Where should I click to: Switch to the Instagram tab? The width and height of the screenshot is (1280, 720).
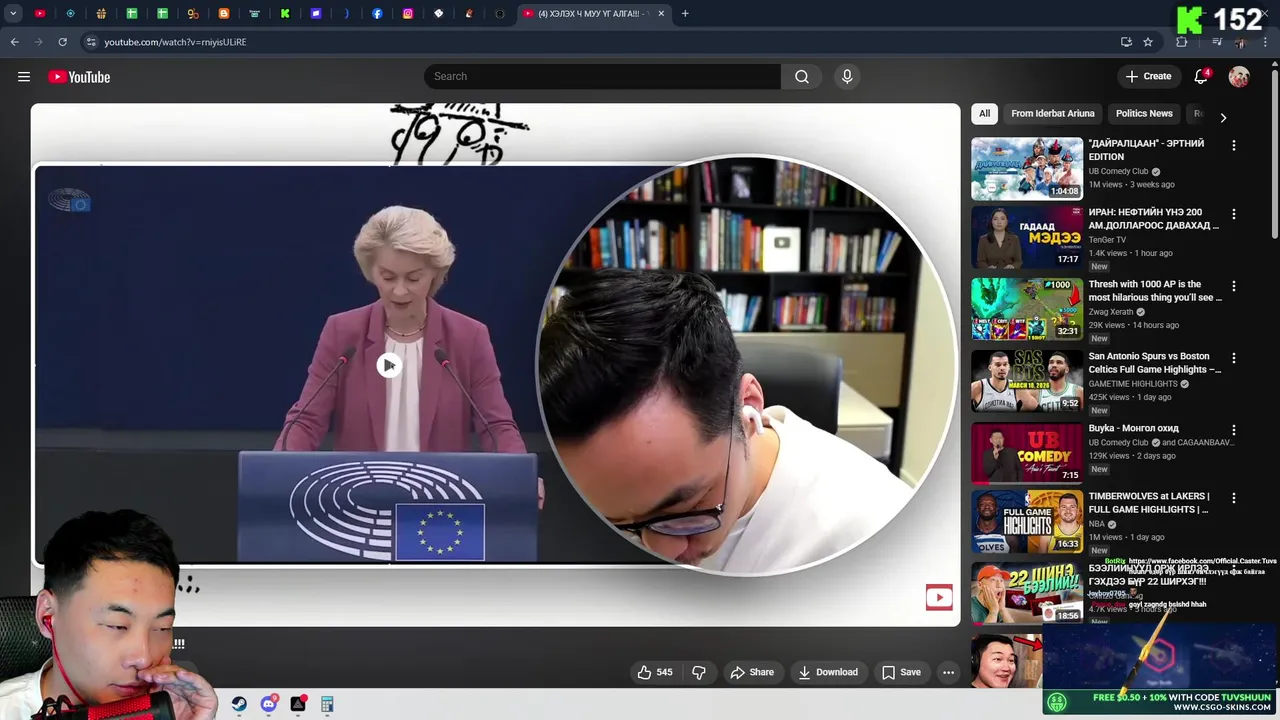pos(408,14)
